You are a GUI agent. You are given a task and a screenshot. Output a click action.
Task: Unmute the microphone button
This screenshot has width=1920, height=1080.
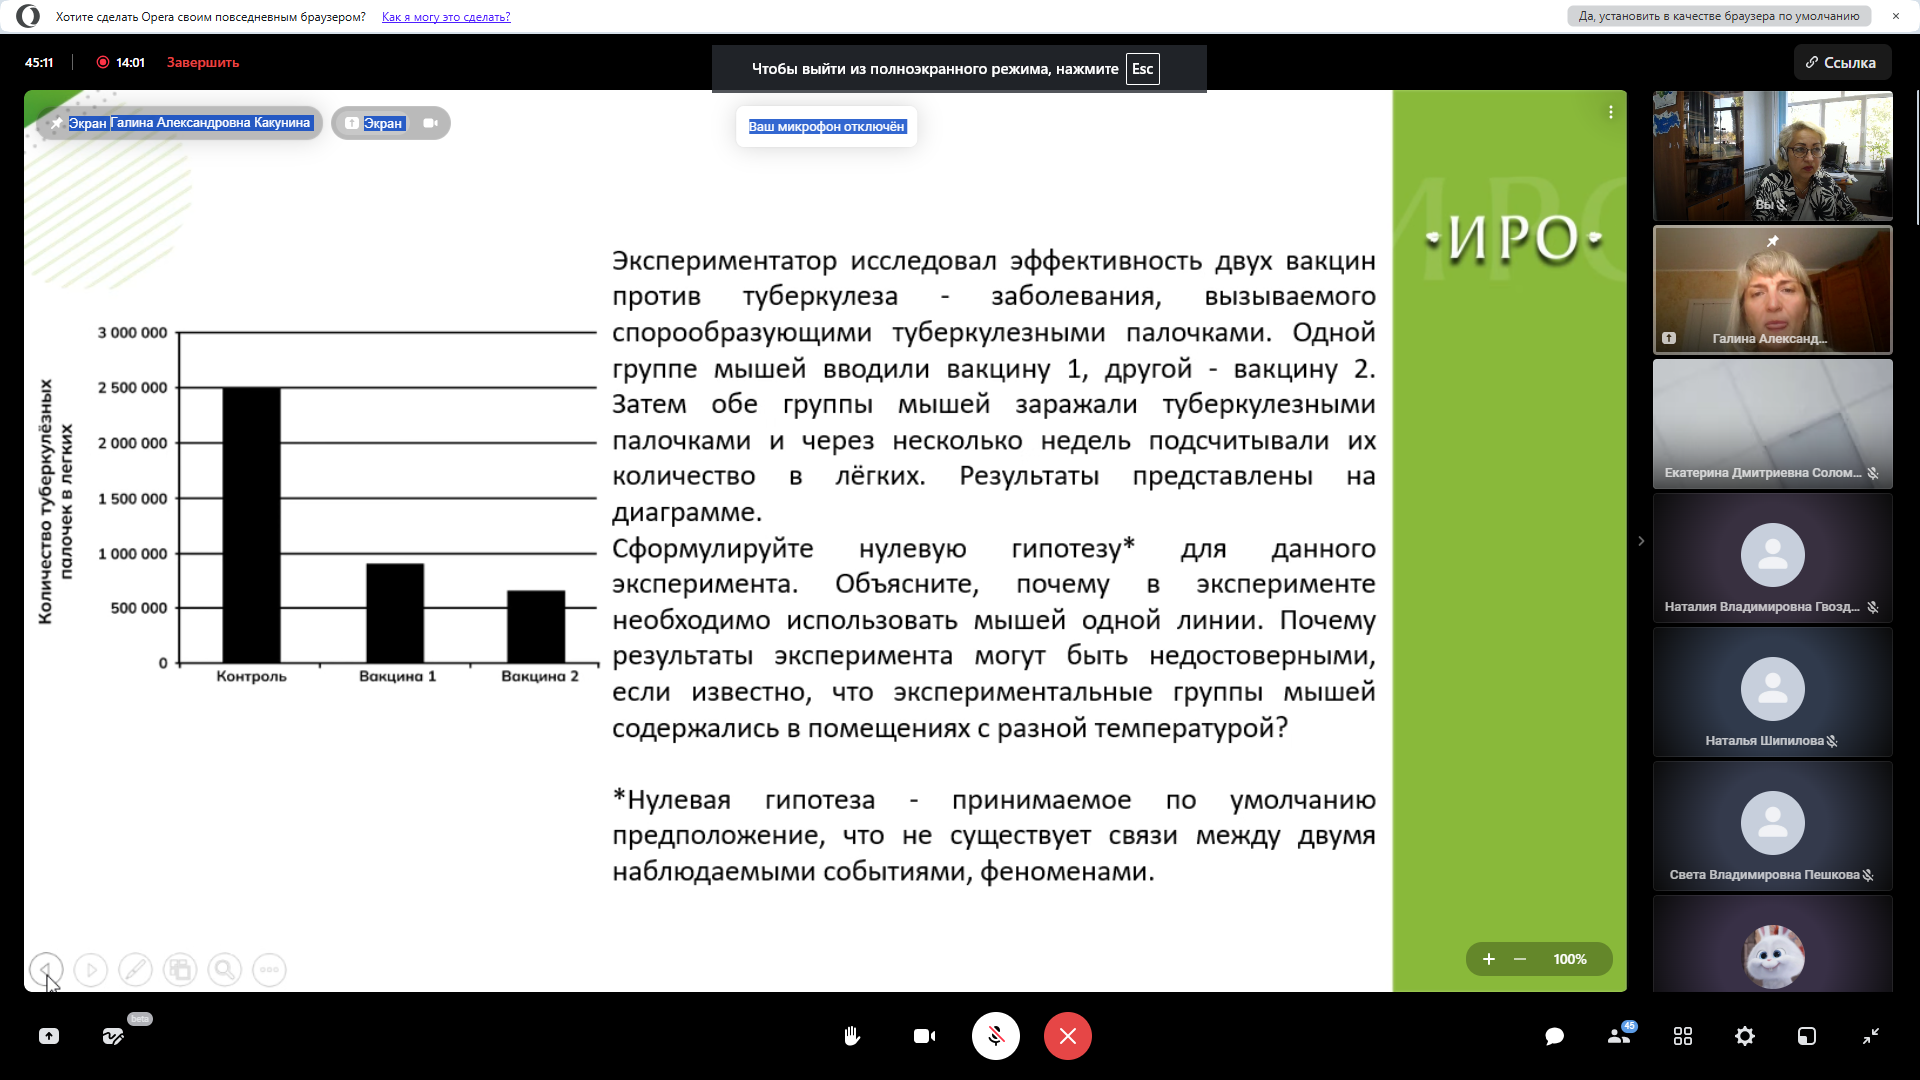click(995, 1036)
